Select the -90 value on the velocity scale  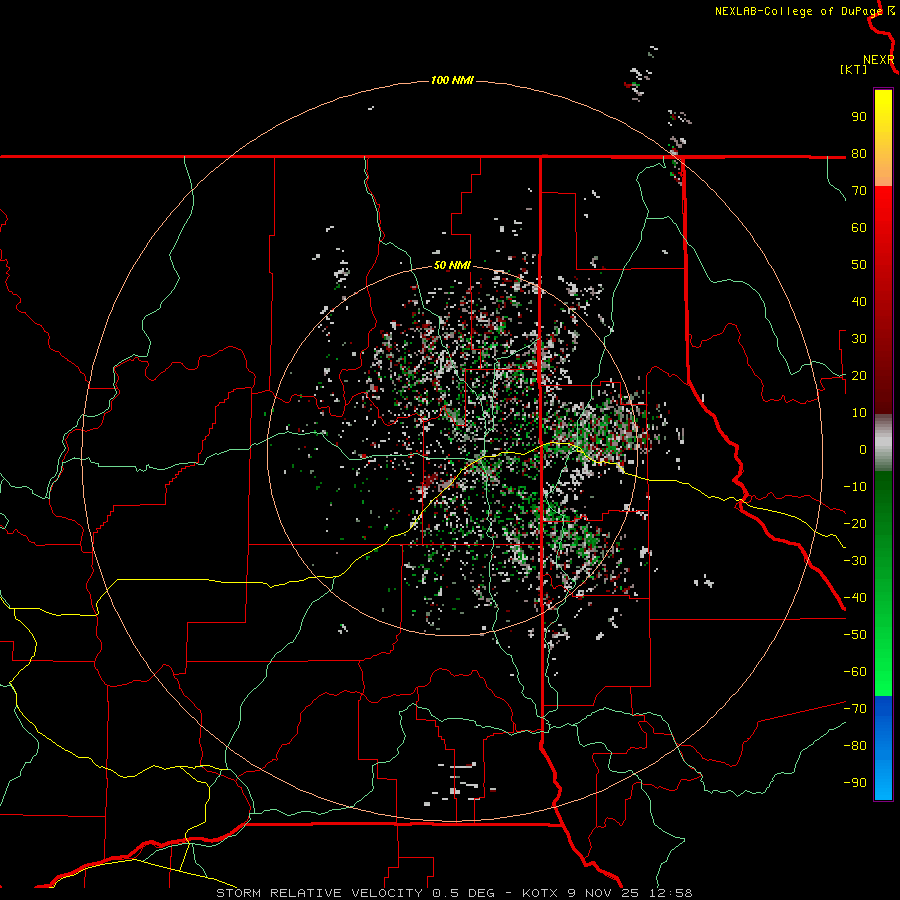tap(855, 783)
